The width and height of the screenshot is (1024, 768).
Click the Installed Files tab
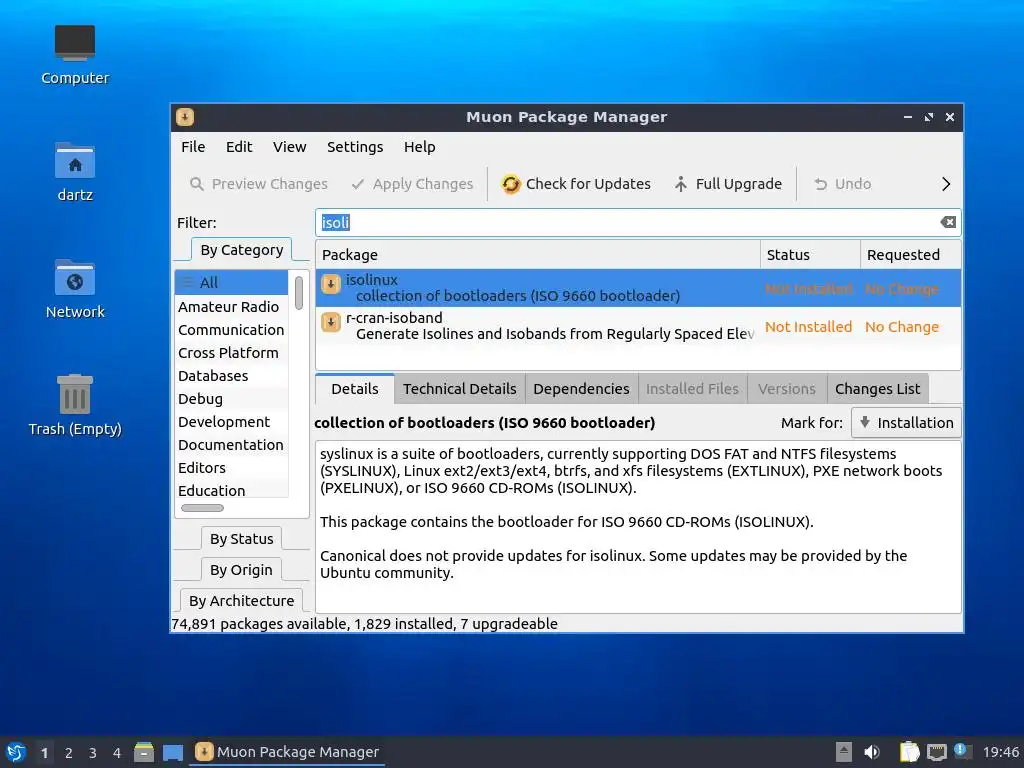click(692, 389)
